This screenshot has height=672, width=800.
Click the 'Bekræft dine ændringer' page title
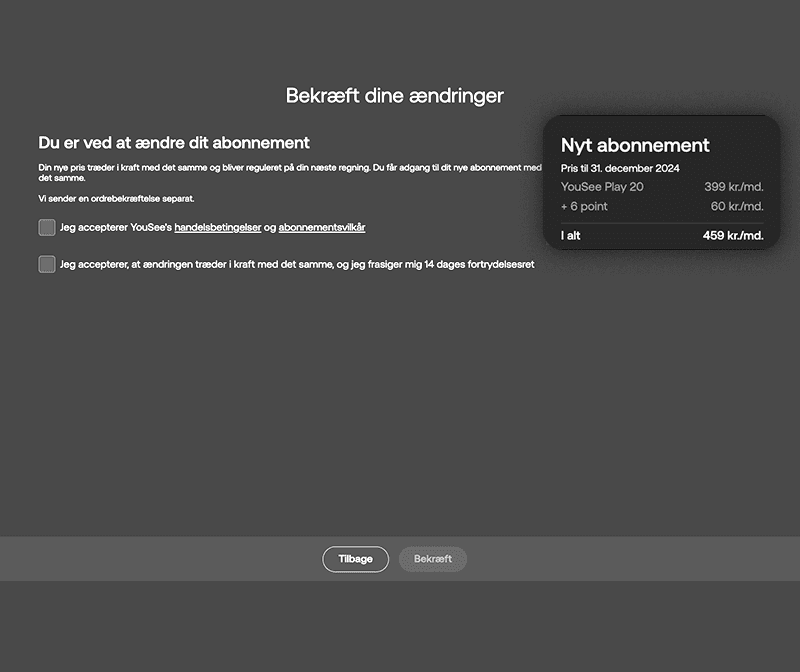pyautogui.click(x=395, y=96)
